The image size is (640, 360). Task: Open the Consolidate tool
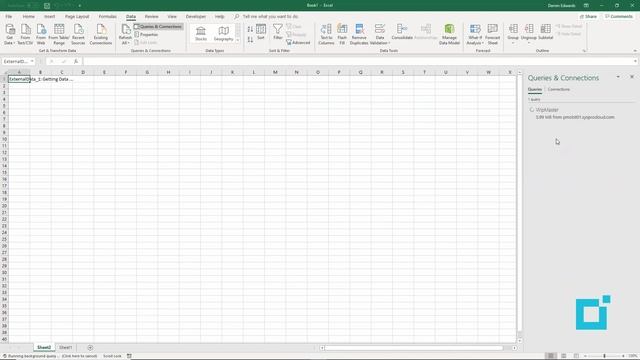coord(402,32)
